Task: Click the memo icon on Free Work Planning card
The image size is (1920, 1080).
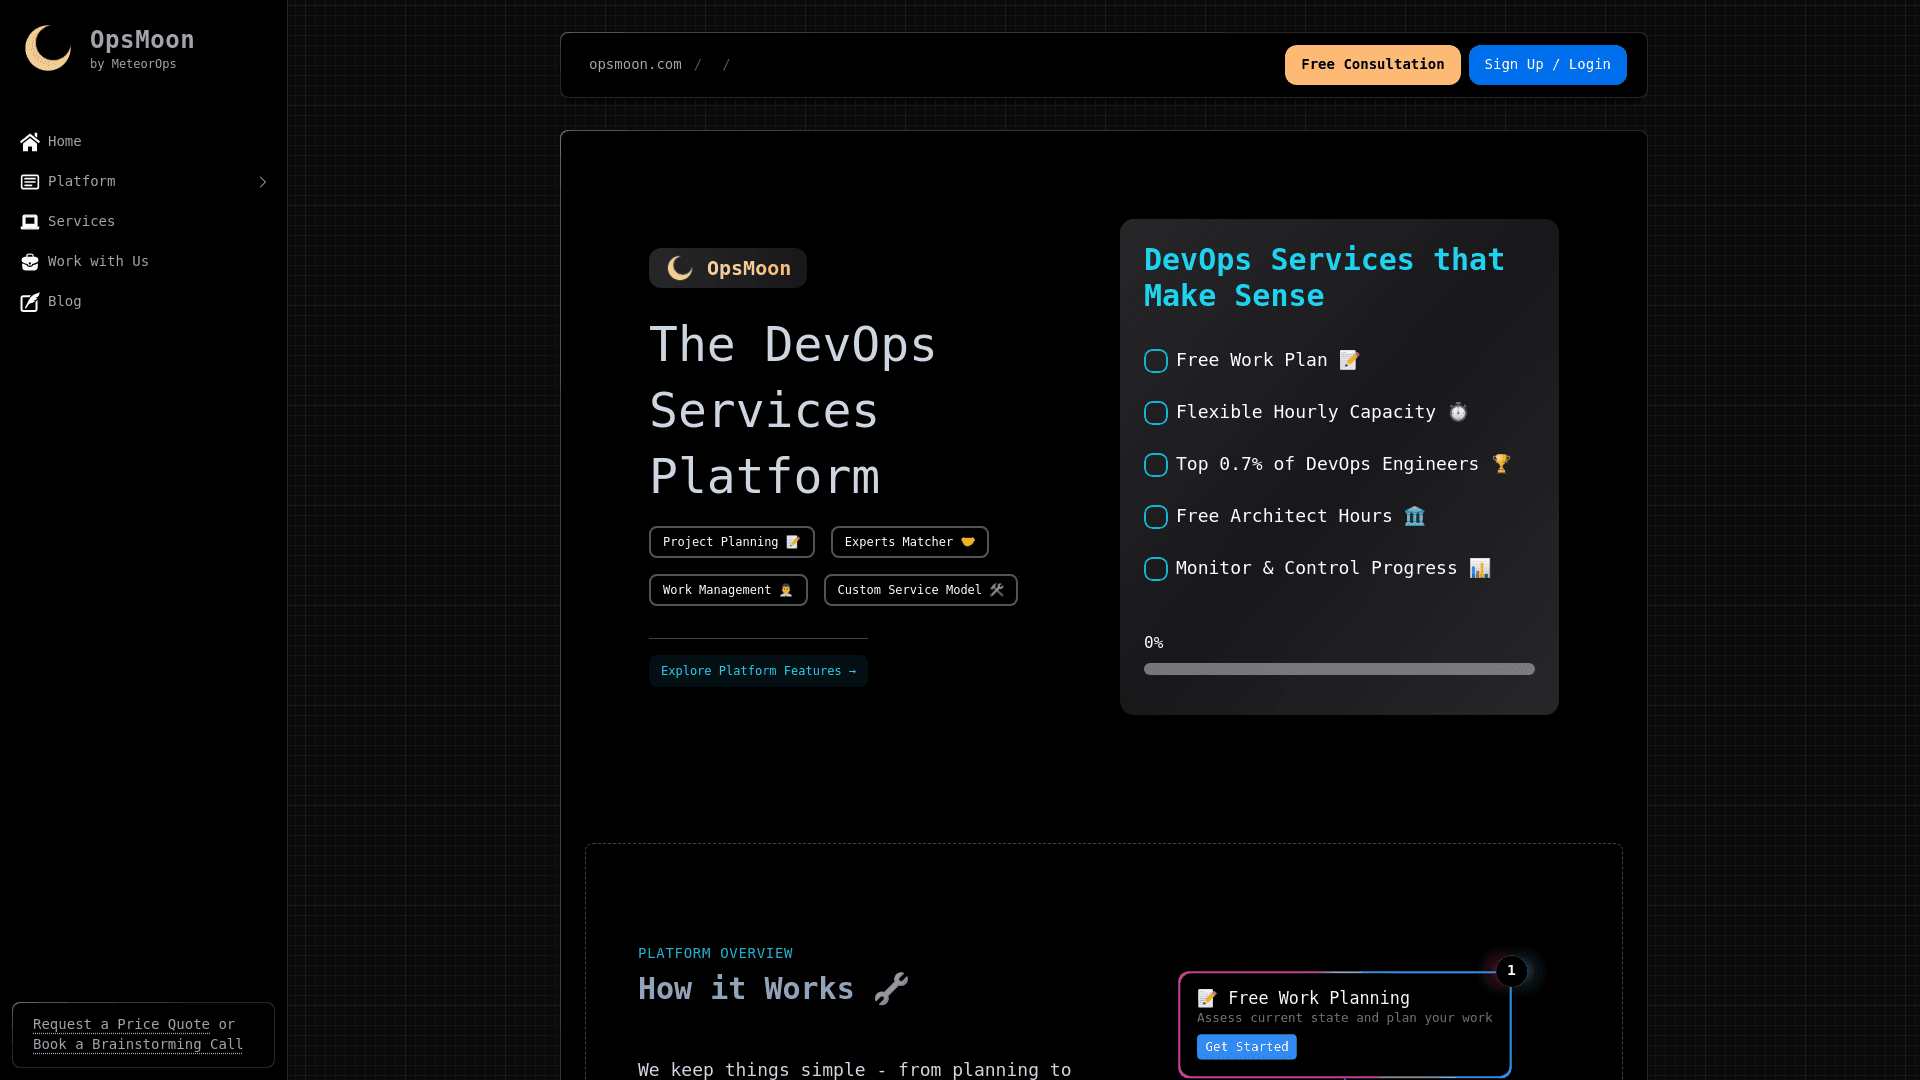Action: click(1208, 998)
